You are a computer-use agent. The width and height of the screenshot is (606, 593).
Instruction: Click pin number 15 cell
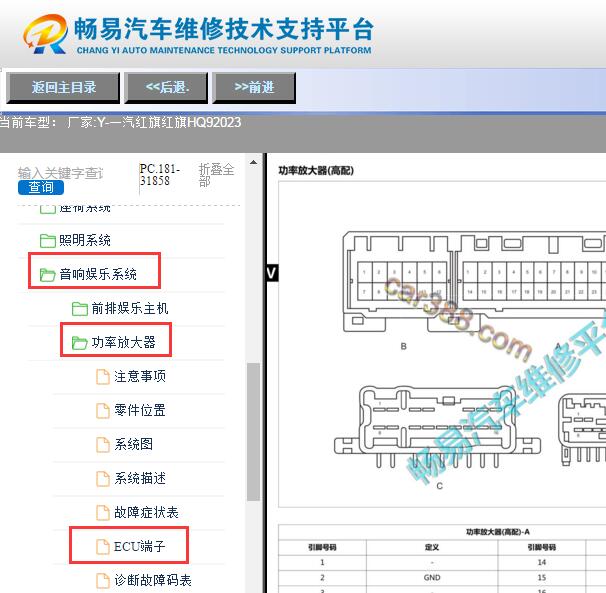click(541, 578)
